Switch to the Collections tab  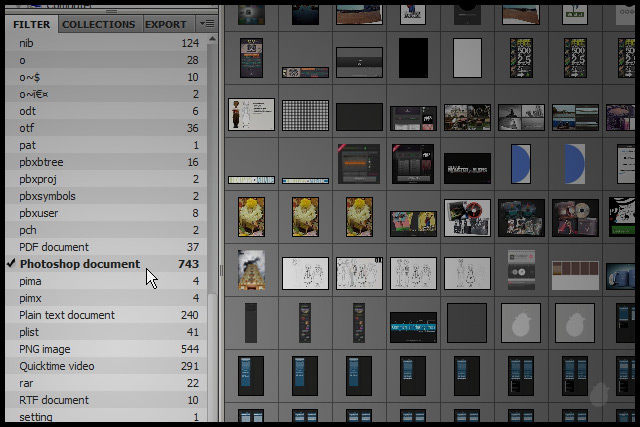point(98,24)
